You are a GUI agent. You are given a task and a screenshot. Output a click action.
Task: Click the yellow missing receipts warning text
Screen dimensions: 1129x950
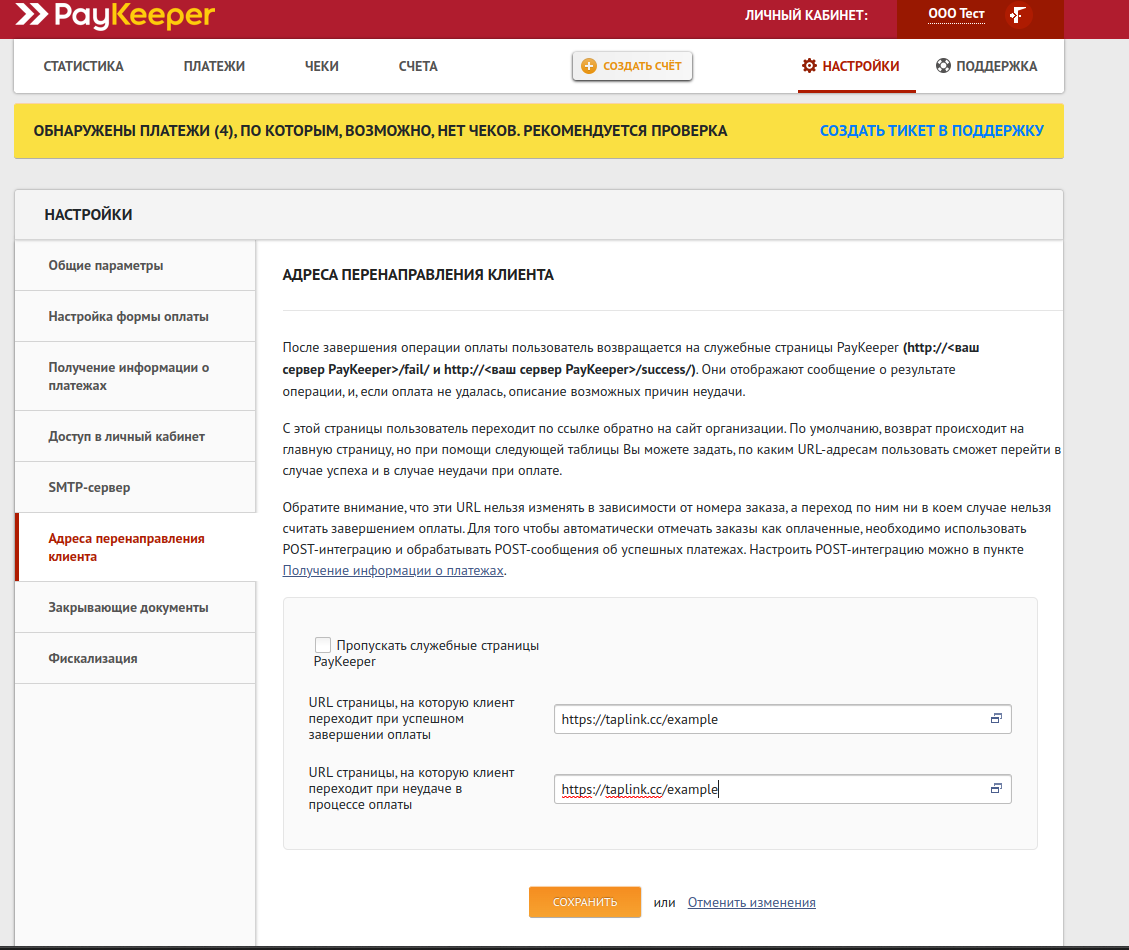[380, 131]
